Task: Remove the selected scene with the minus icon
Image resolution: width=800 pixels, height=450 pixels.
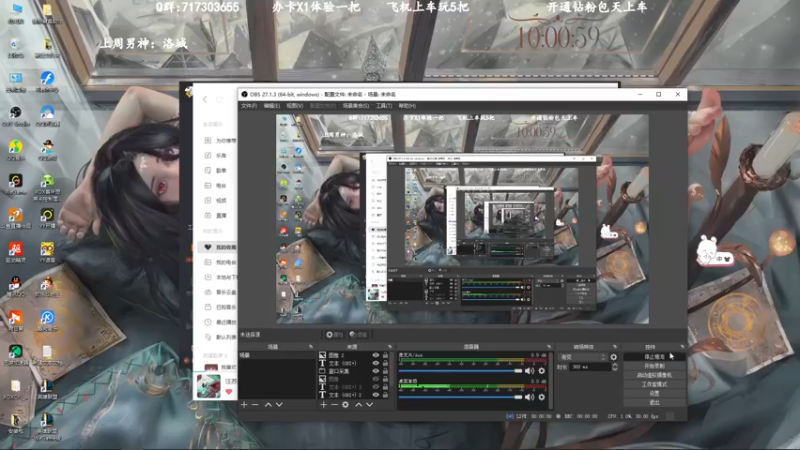Action: 255,405
